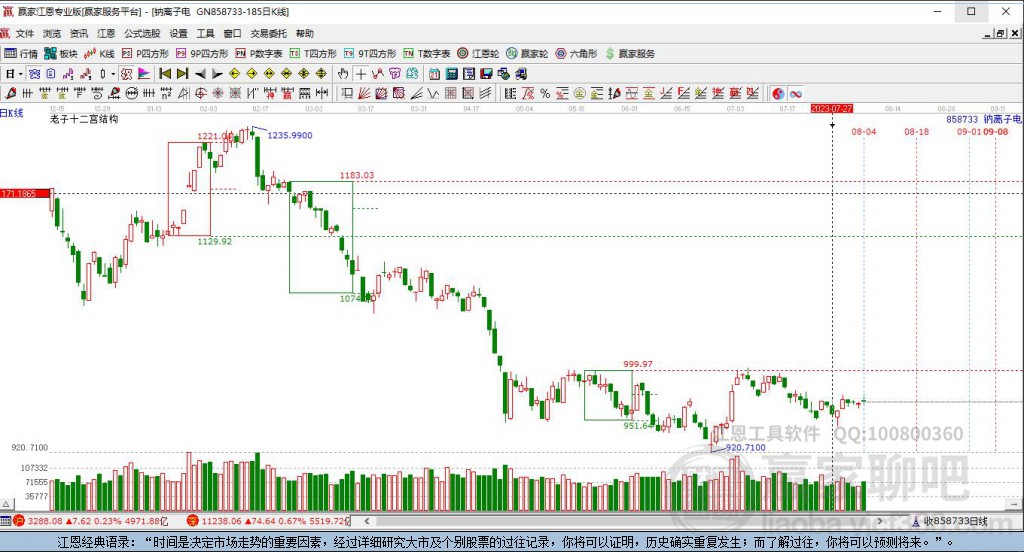This screenshot has height=552, width=1024.
Task: Click the 2023-07-27 date marker
Action: click(831, 108)
